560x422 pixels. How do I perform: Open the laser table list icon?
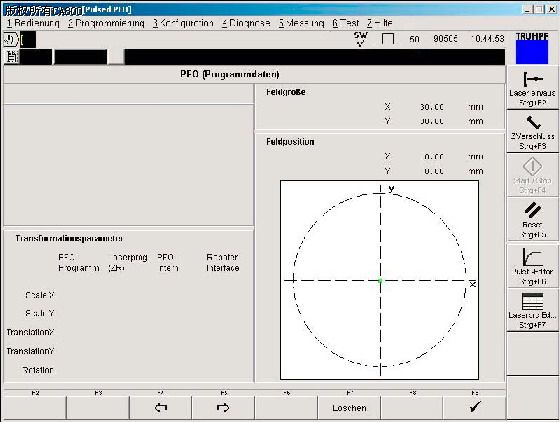click(x=532, y=310)
